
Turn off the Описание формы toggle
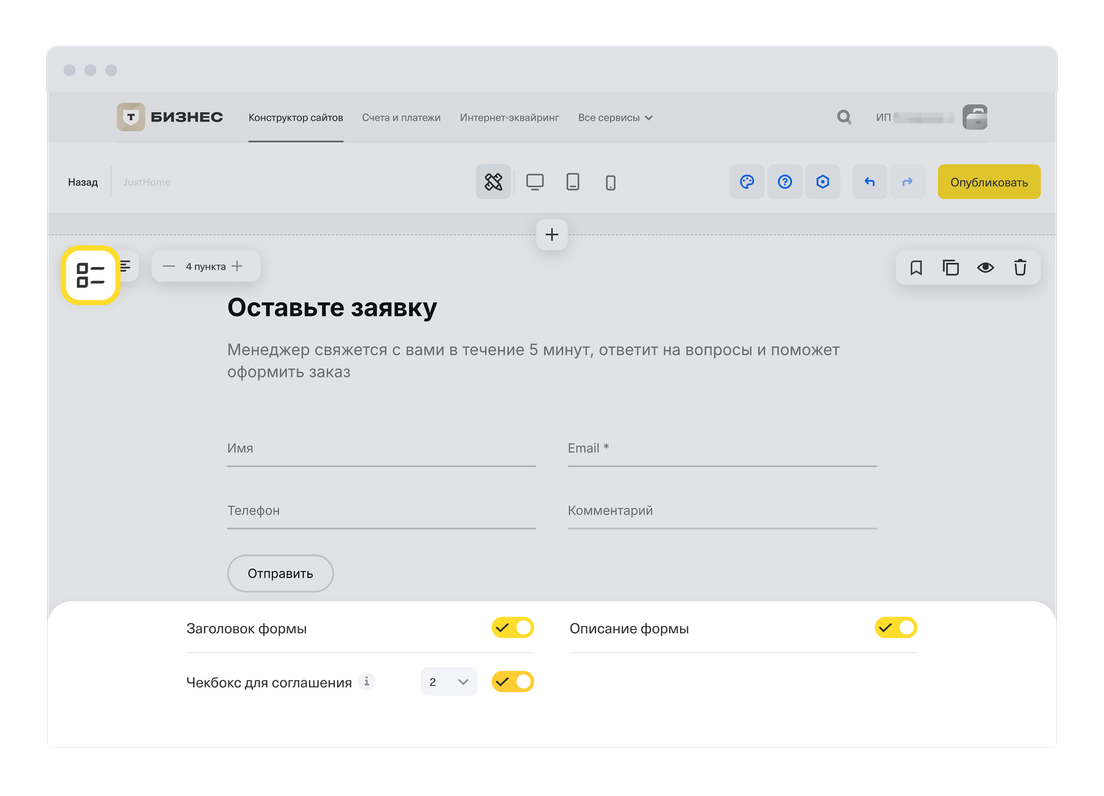895,628
